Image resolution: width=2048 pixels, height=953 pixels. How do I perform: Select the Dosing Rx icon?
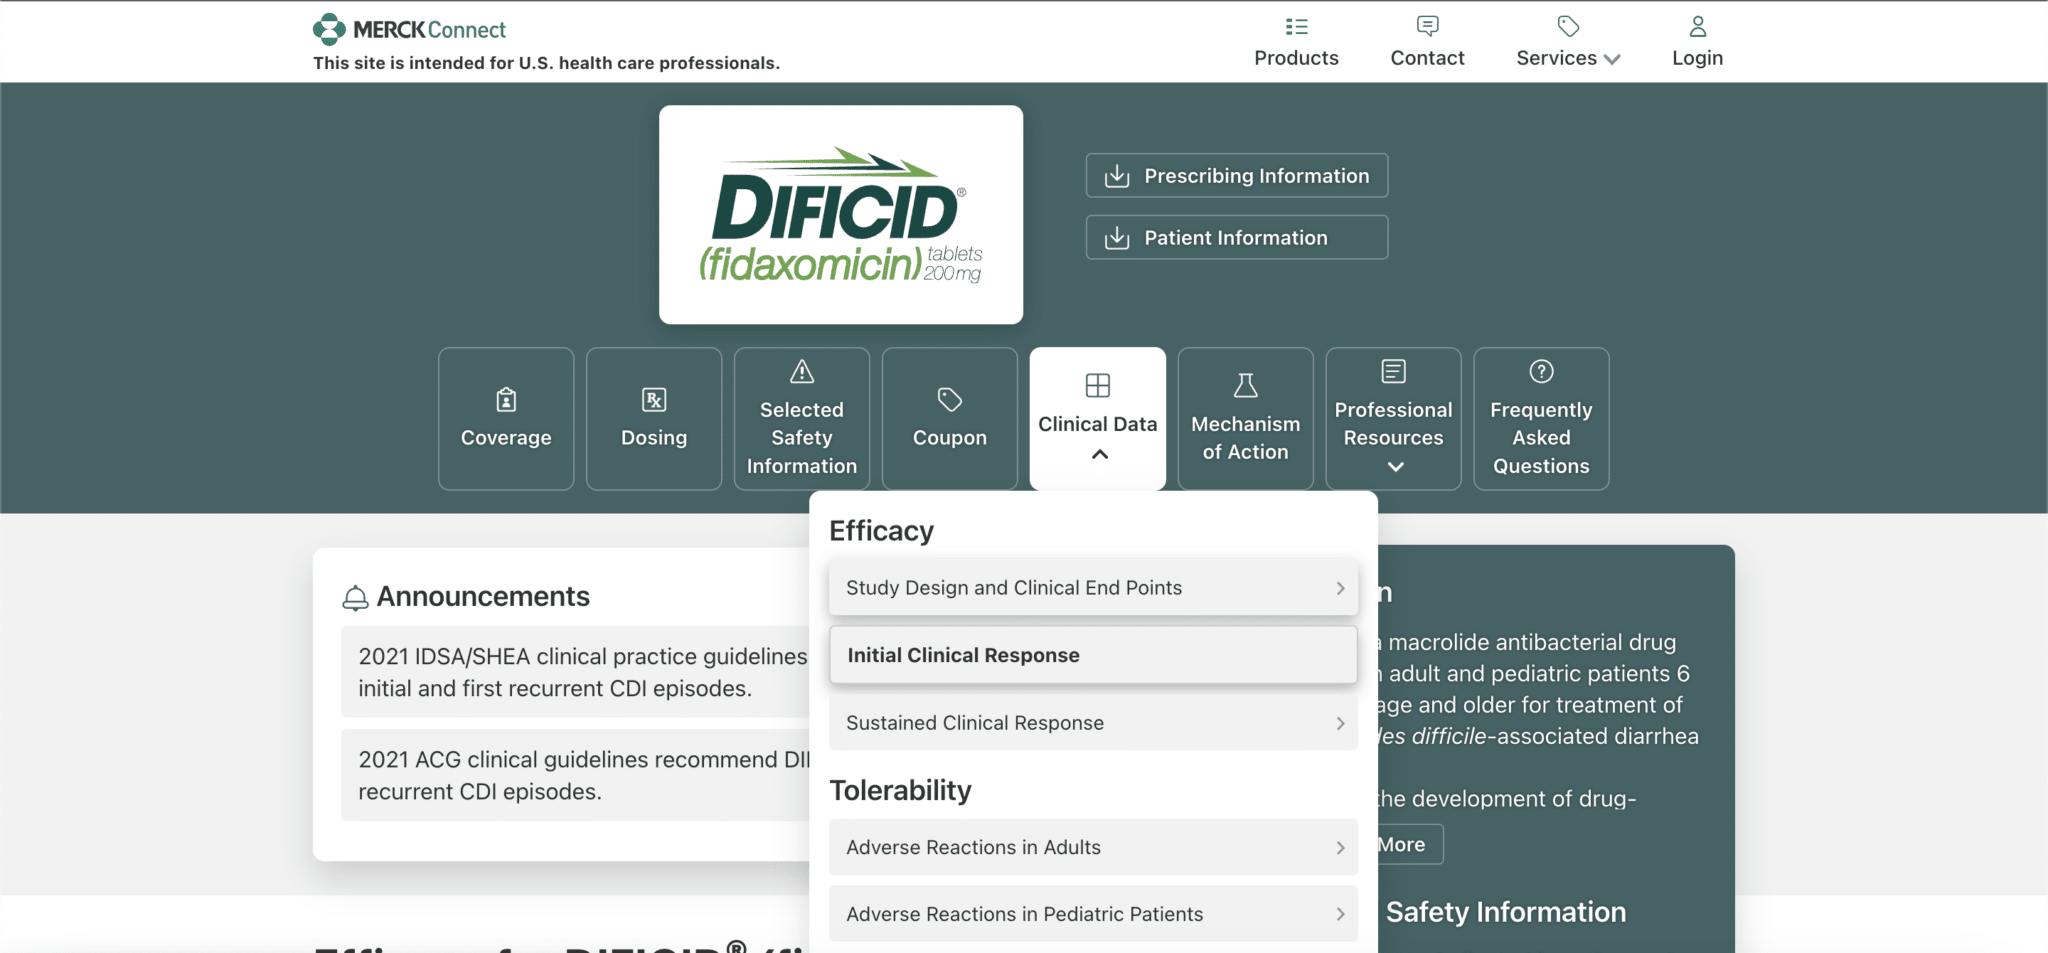coord(653,399)
